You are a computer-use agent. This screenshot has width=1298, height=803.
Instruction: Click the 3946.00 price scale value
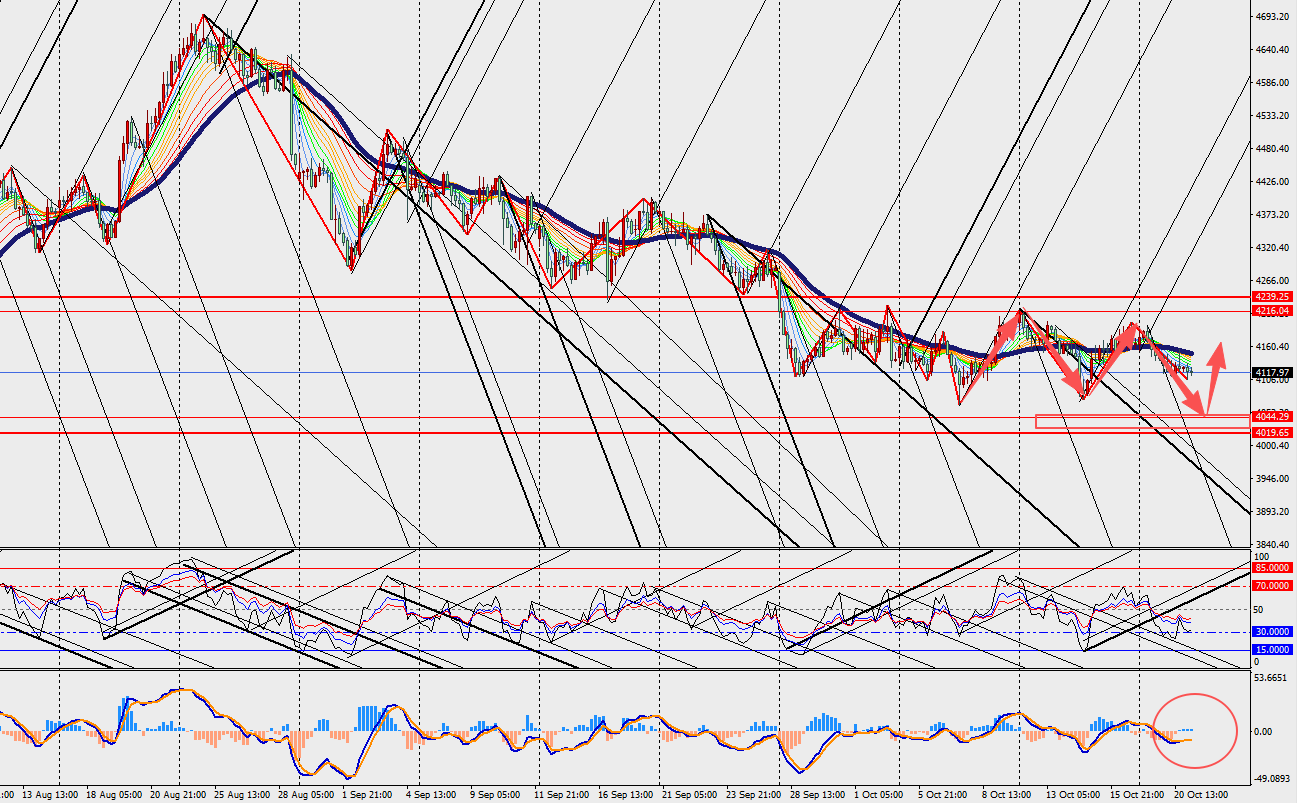[1274, 479]
